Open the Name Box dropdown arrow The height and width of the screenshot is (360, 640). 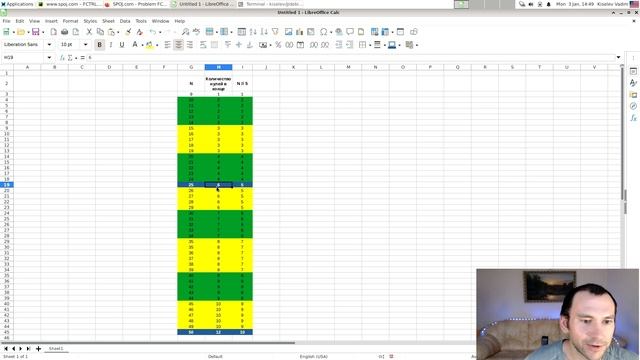pyautogui.click(x=49, y=58)
